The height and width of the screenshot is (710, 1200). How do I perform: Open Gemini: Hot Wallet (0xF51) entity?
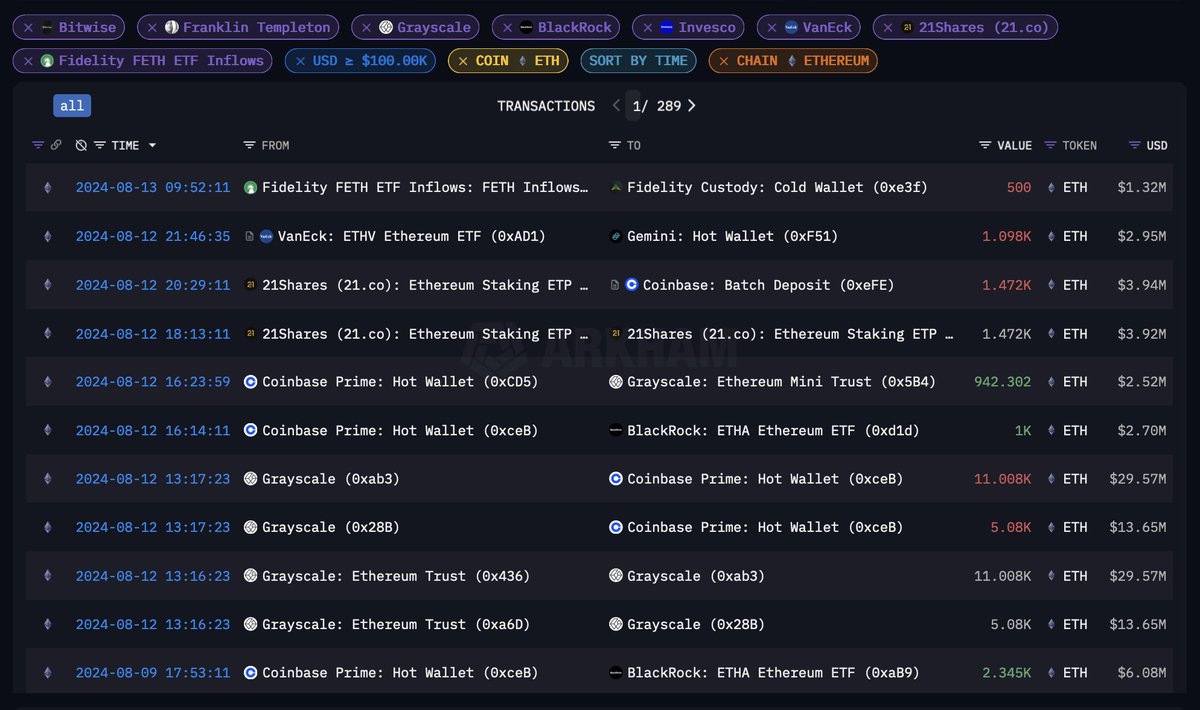(732, 237)
